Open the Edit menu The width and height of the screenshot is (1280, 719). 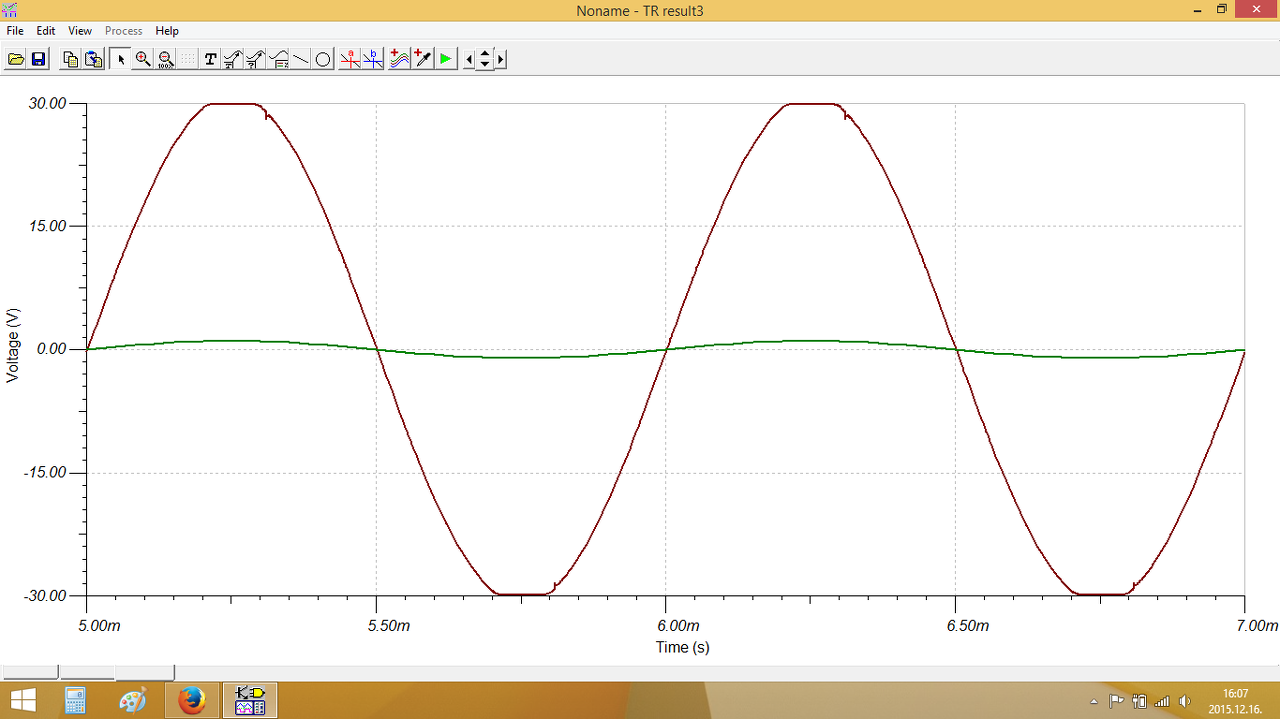pyautogui.click(x=46, y=31)
